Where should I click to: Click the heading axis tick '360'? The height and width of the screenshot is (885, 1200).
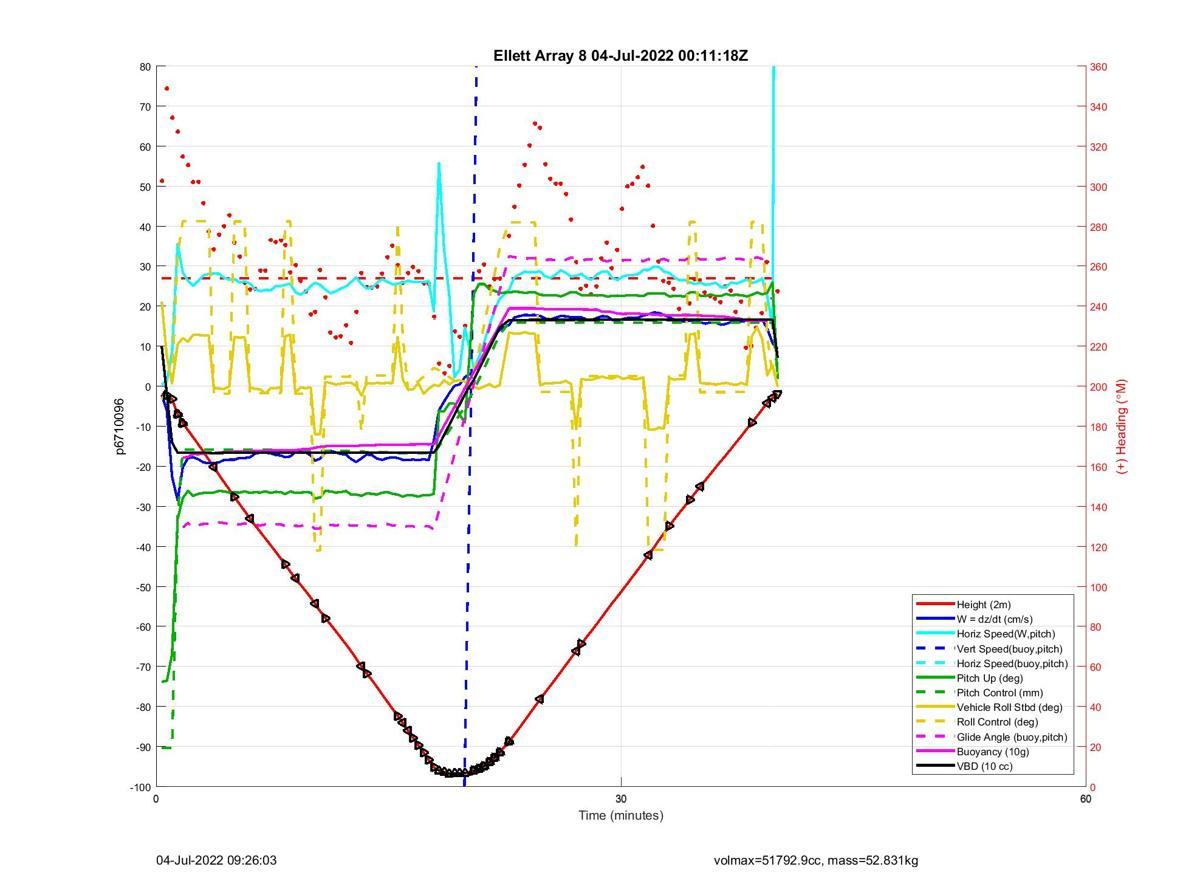coord(1098,67)
